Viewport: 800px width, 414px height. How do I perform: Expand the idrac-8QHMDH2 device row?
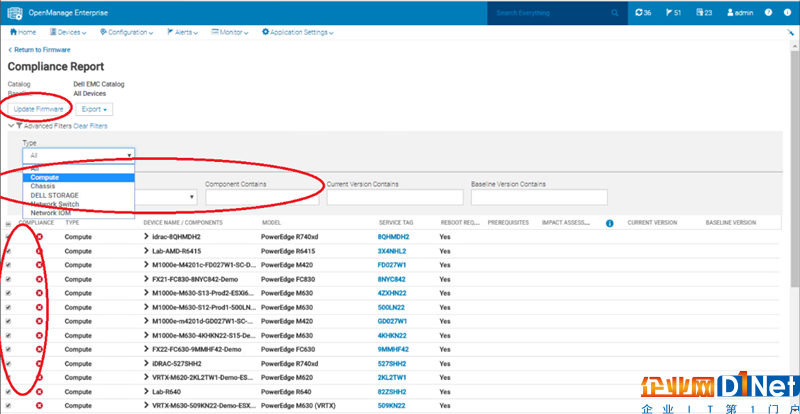[x=146, y=237]
